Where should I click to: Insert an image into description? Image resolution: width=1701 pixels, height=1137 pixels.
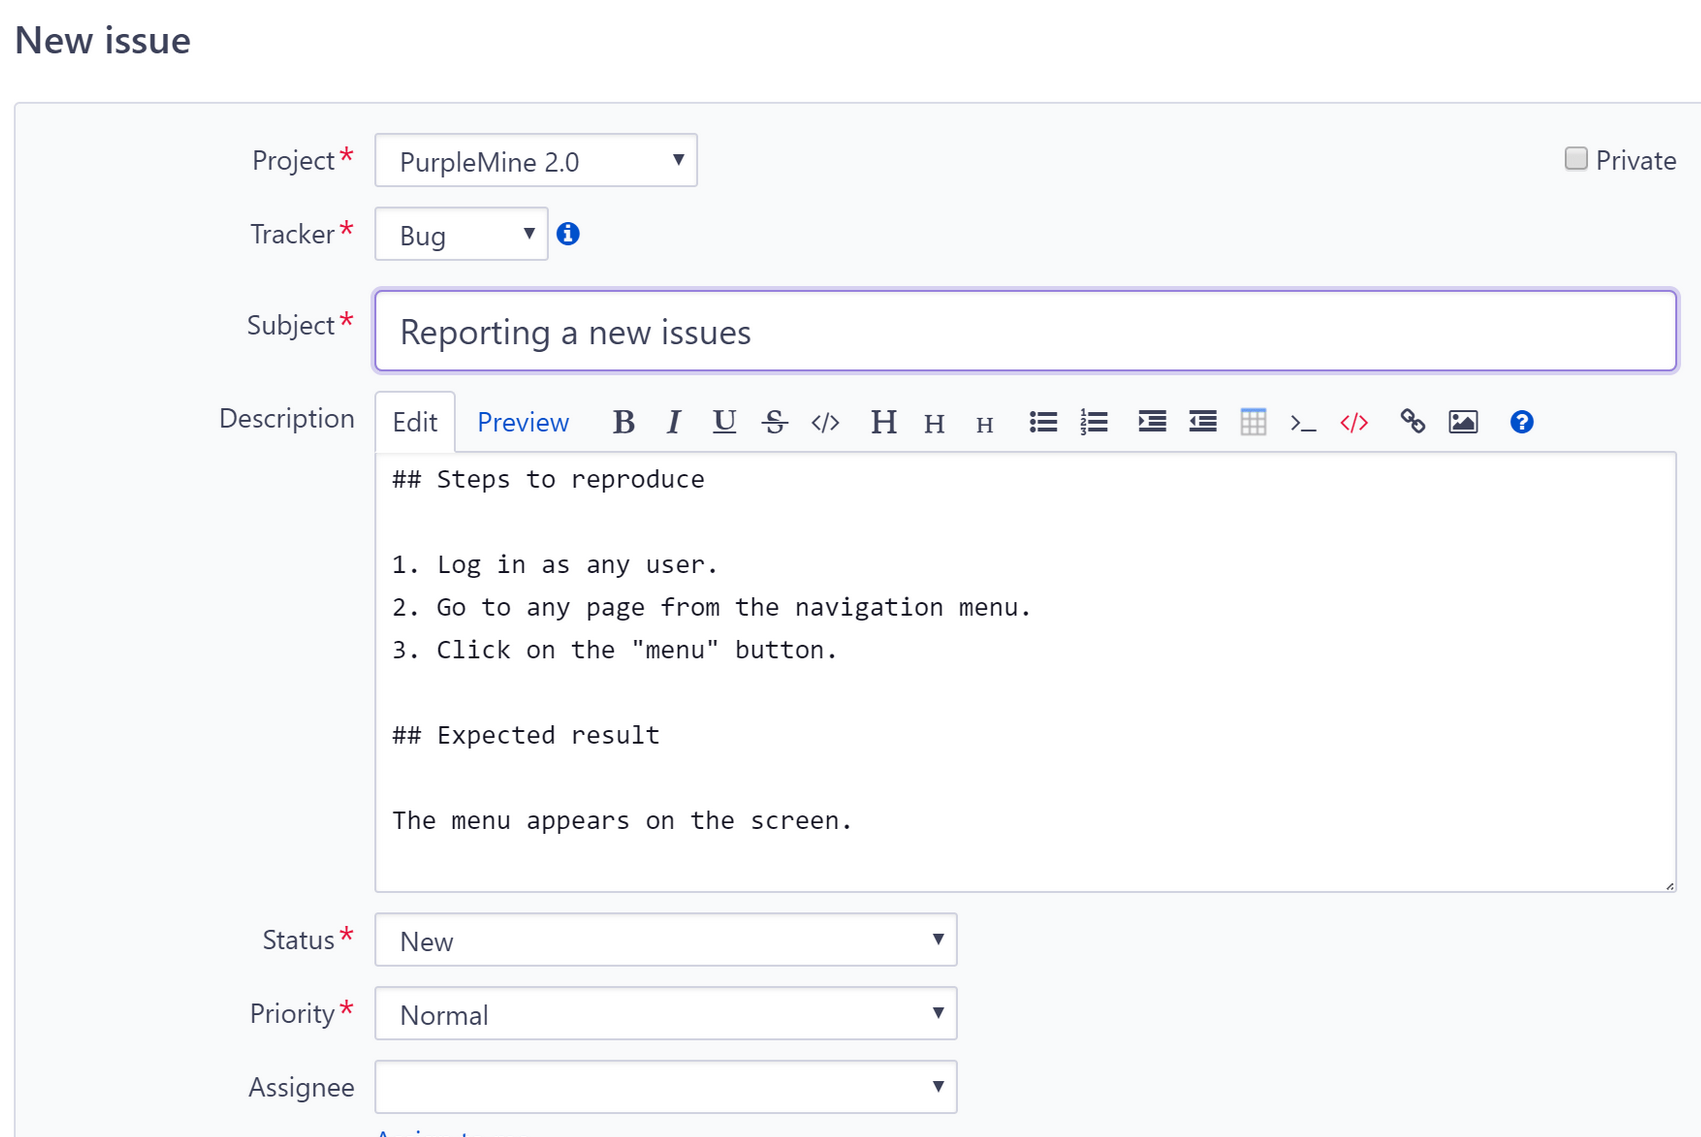(1463, 422)
